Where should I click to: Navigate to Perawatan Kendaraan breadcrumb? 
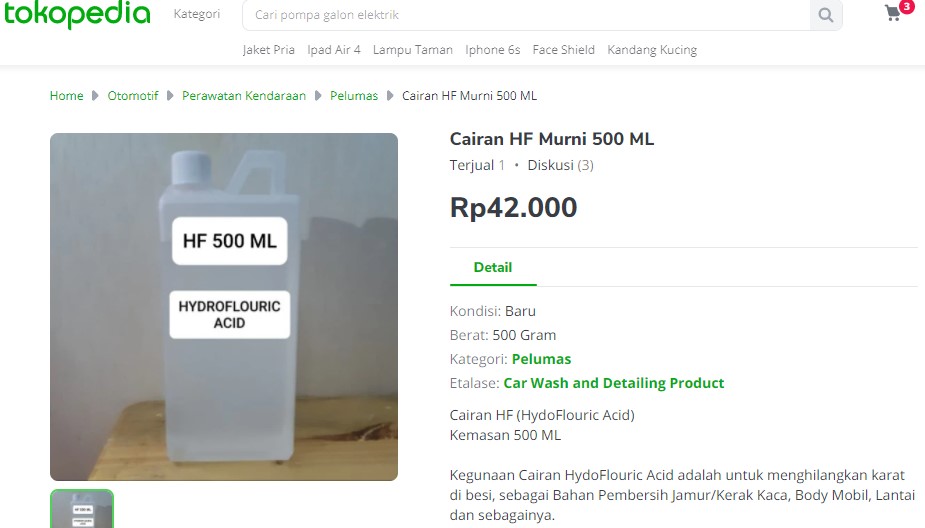pyautogui.click(x=244, y=96)
